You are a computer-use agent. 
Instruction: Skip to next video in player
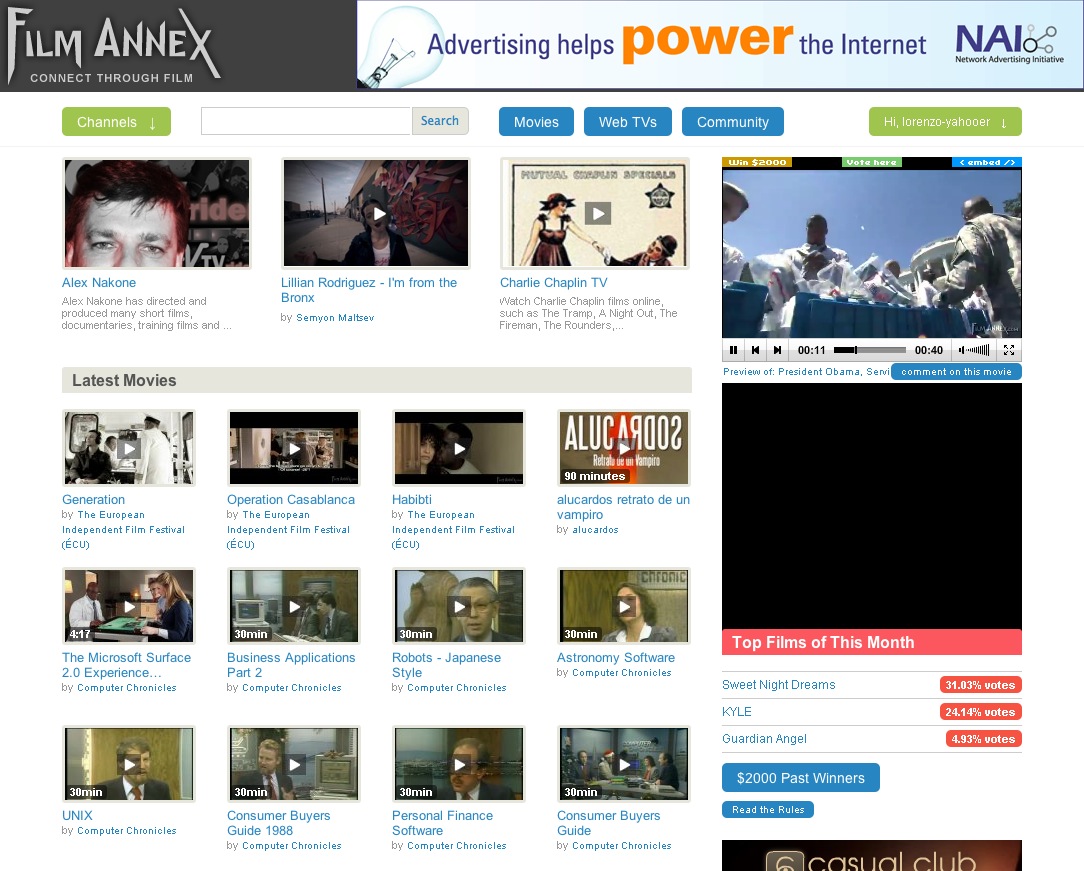777,350
